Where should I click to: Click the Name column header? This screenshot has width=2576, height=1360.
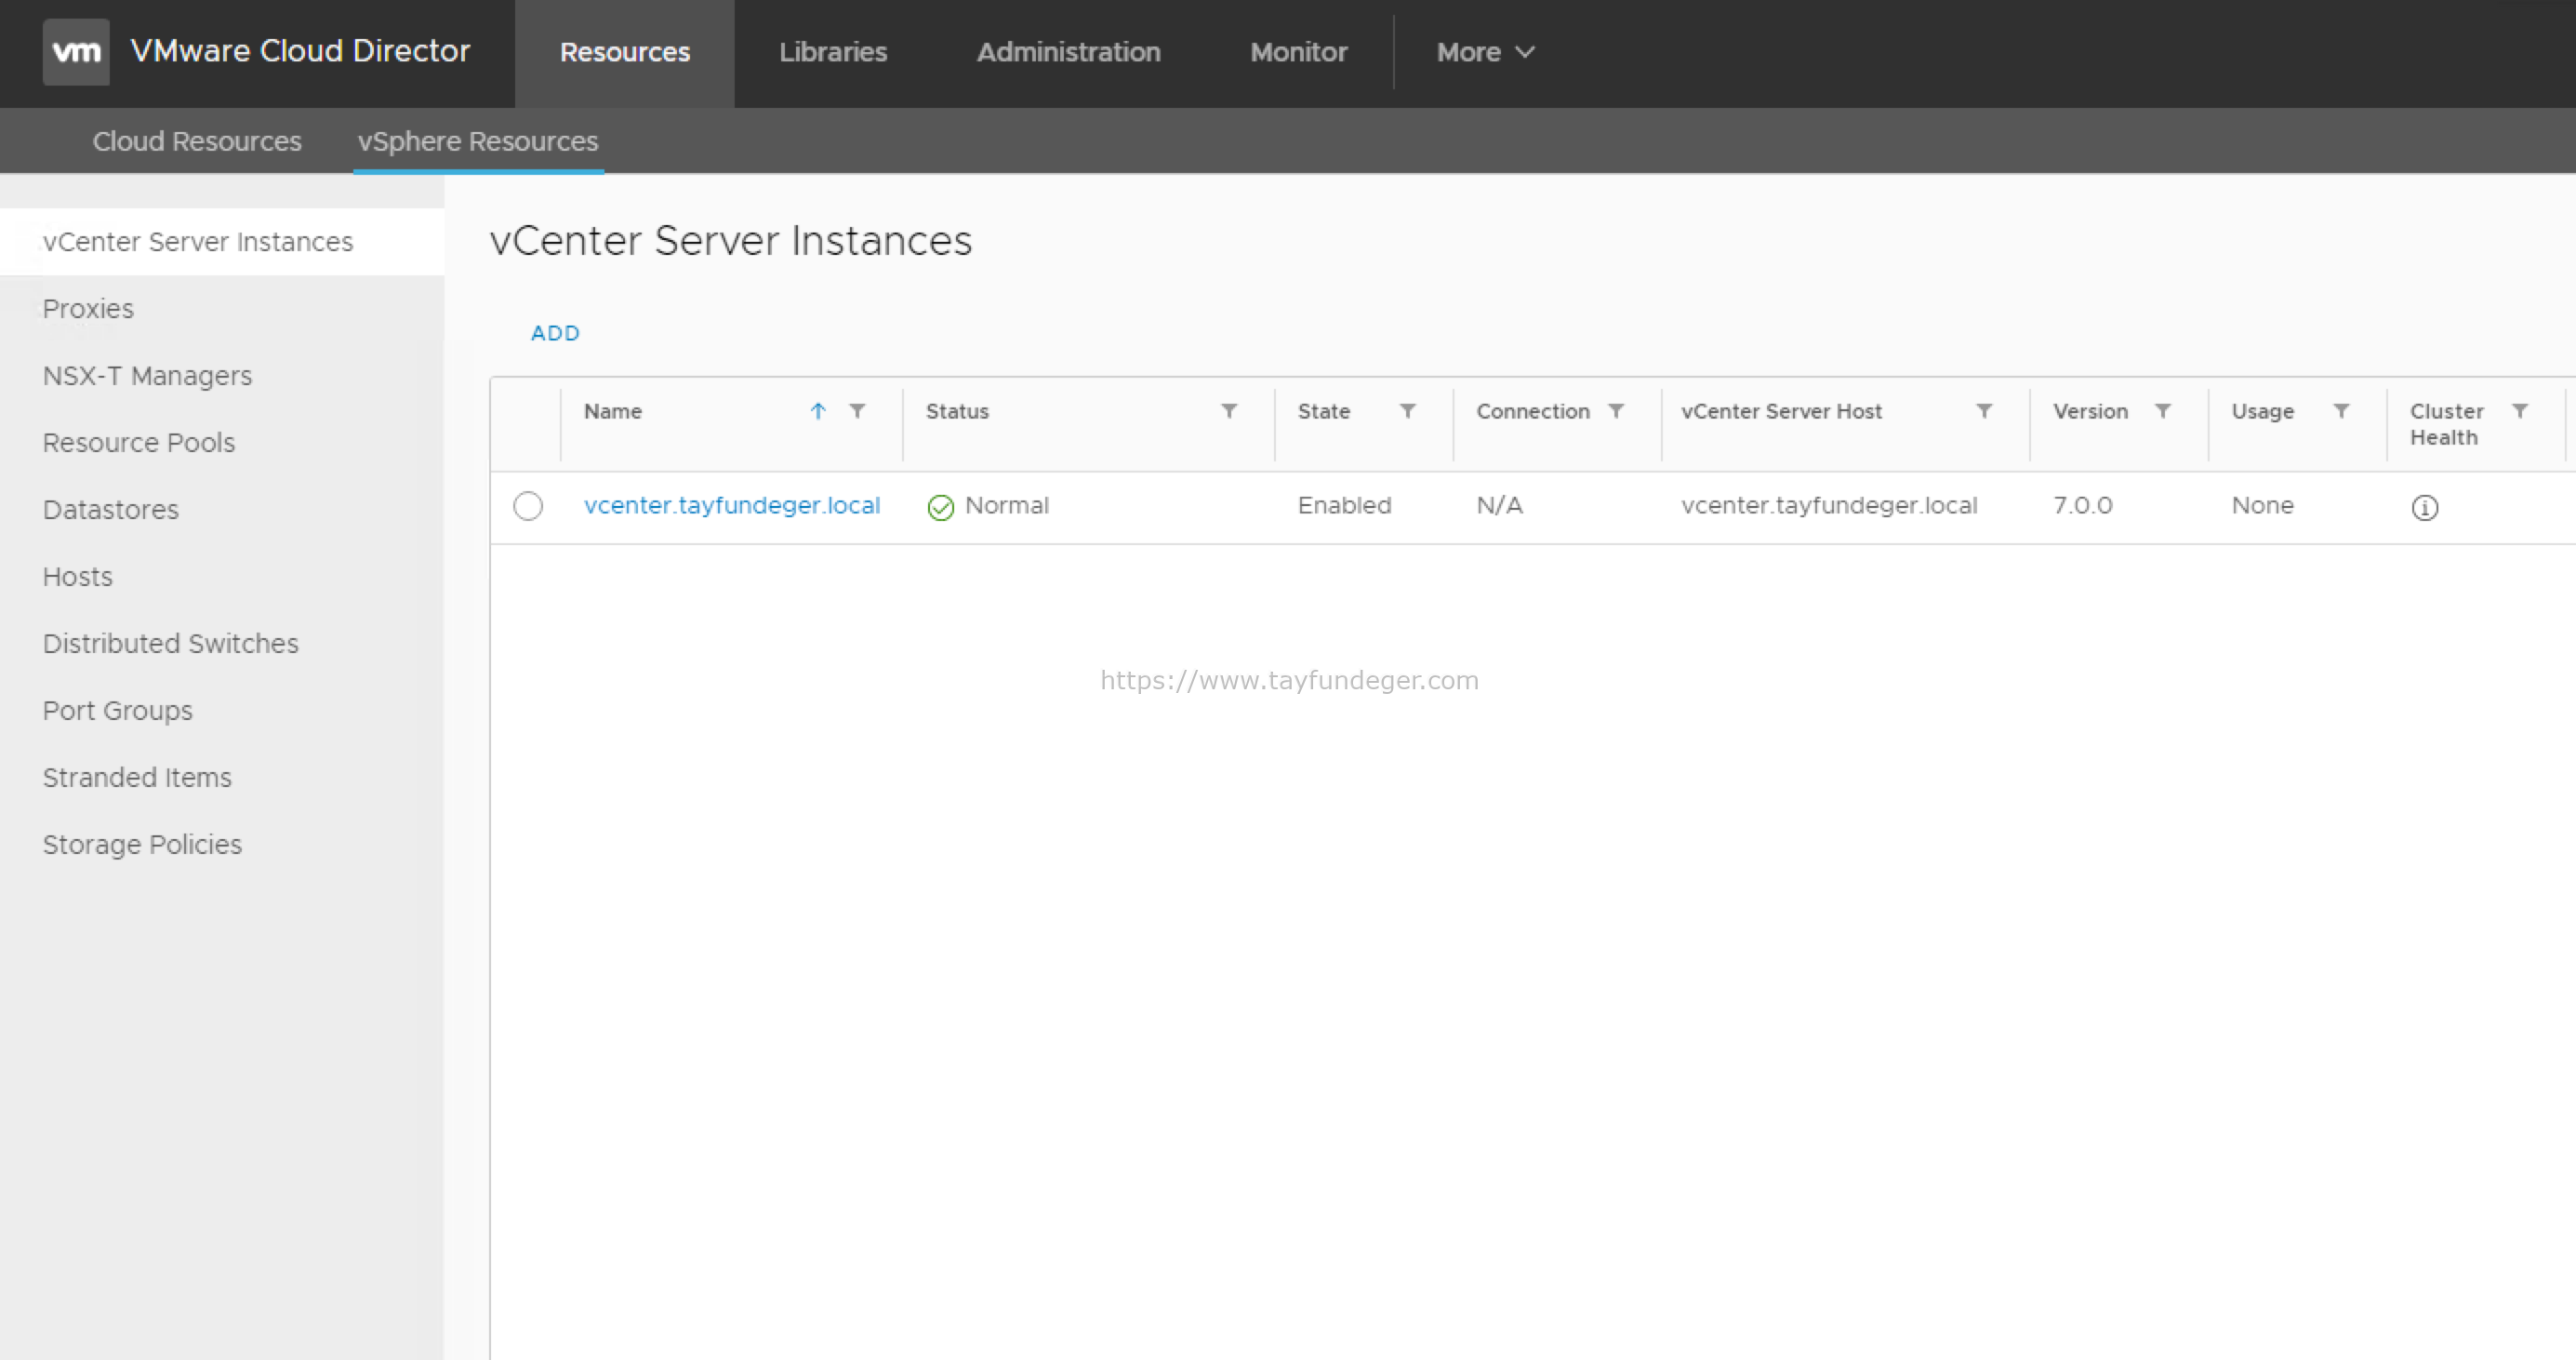(613, 411)
